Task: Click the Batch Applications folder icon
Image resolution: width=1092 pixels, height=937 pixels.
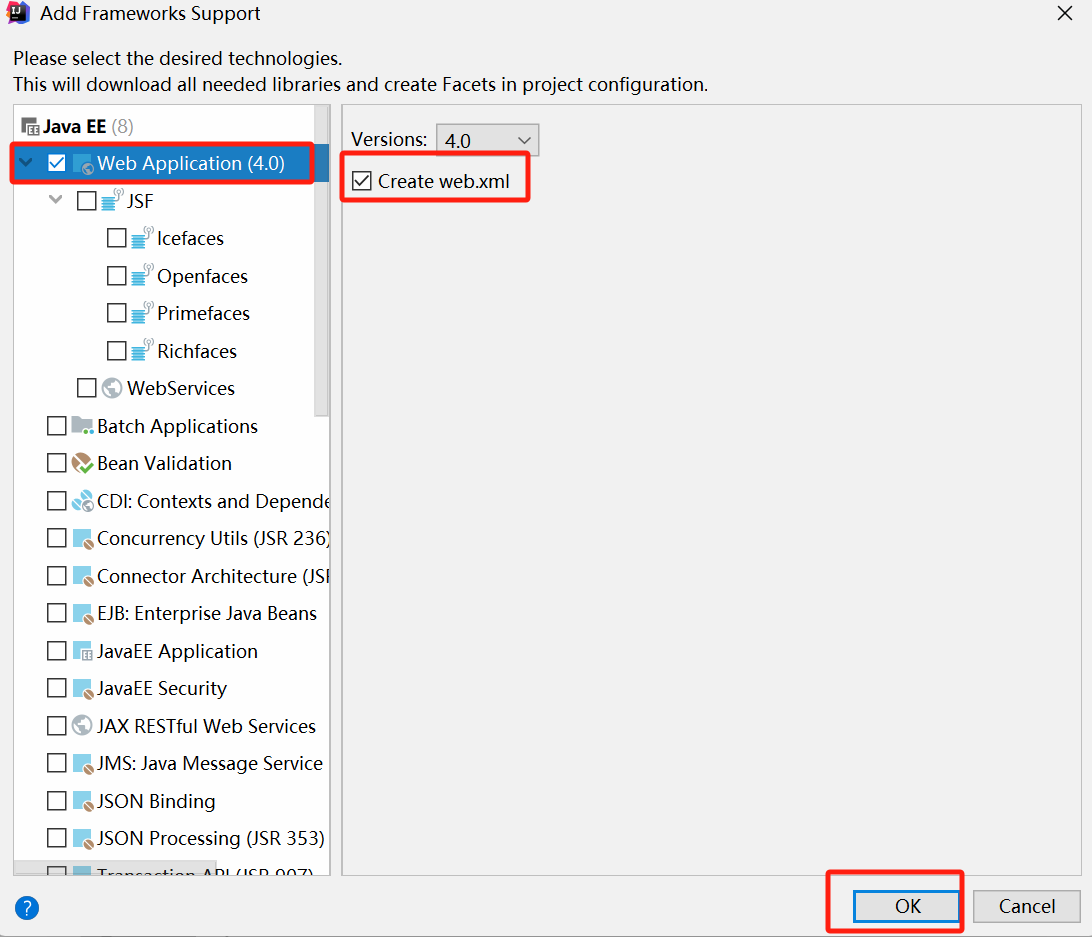Action: coord(82,426)
